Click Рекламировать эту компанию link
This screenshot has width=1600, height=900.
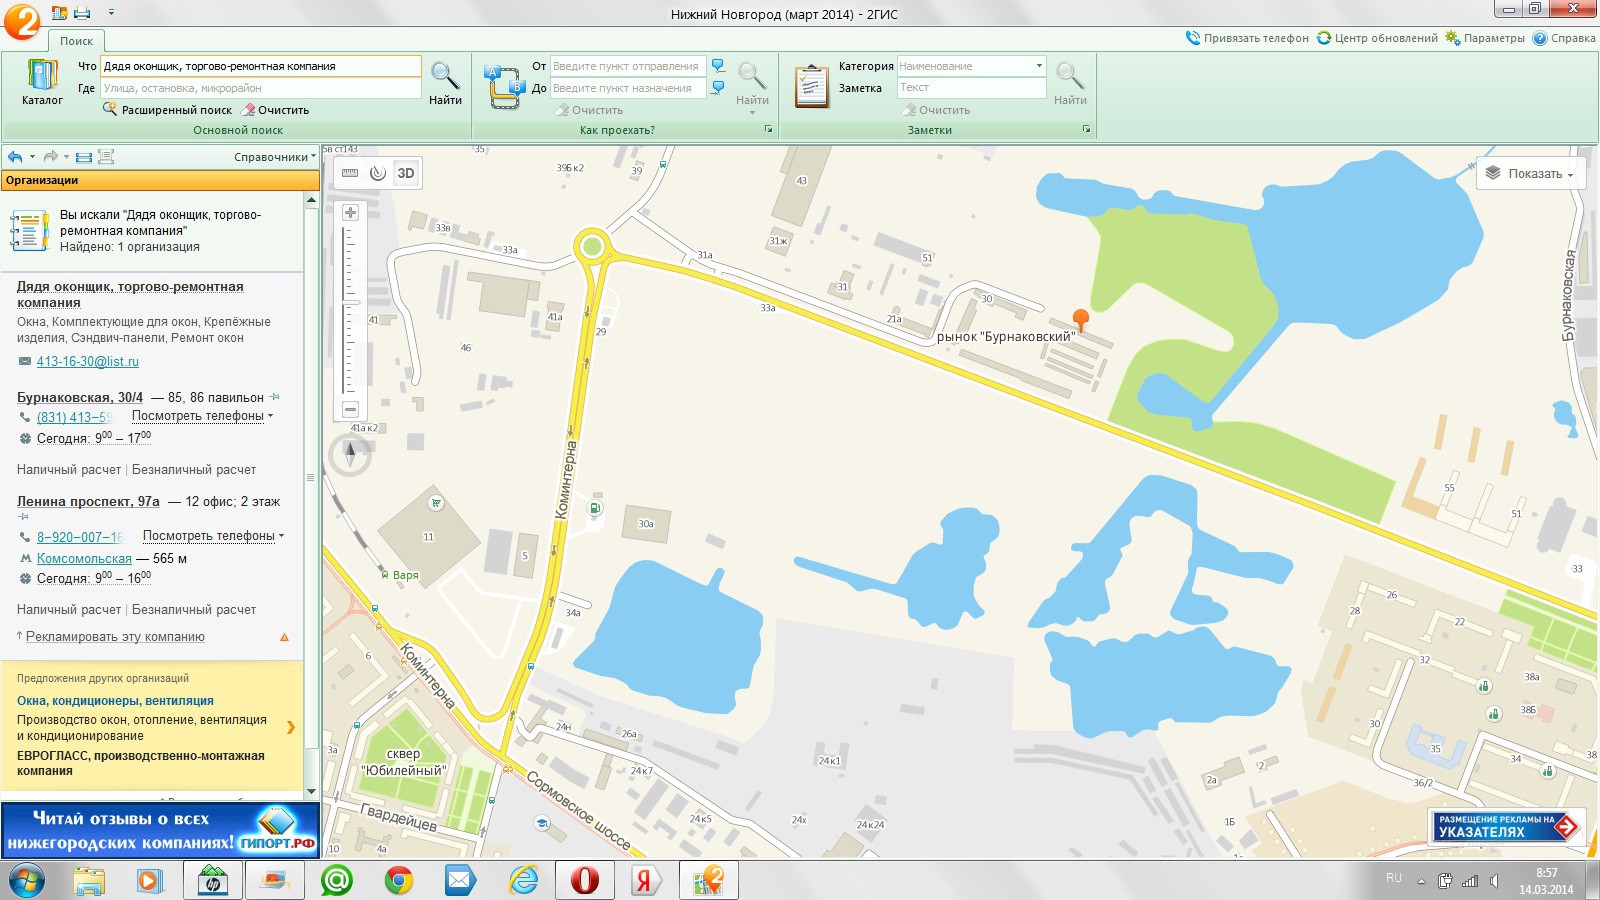tap(115, 637)
